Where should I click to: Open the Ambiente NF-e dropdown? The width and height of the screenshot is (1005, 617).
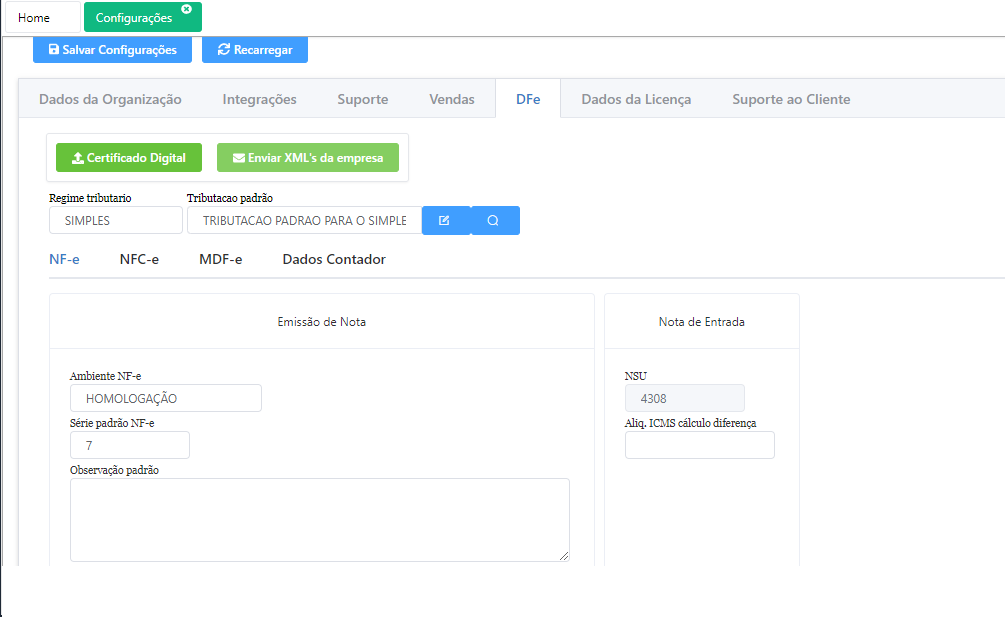pyautogui.click(x=165, y=398)
